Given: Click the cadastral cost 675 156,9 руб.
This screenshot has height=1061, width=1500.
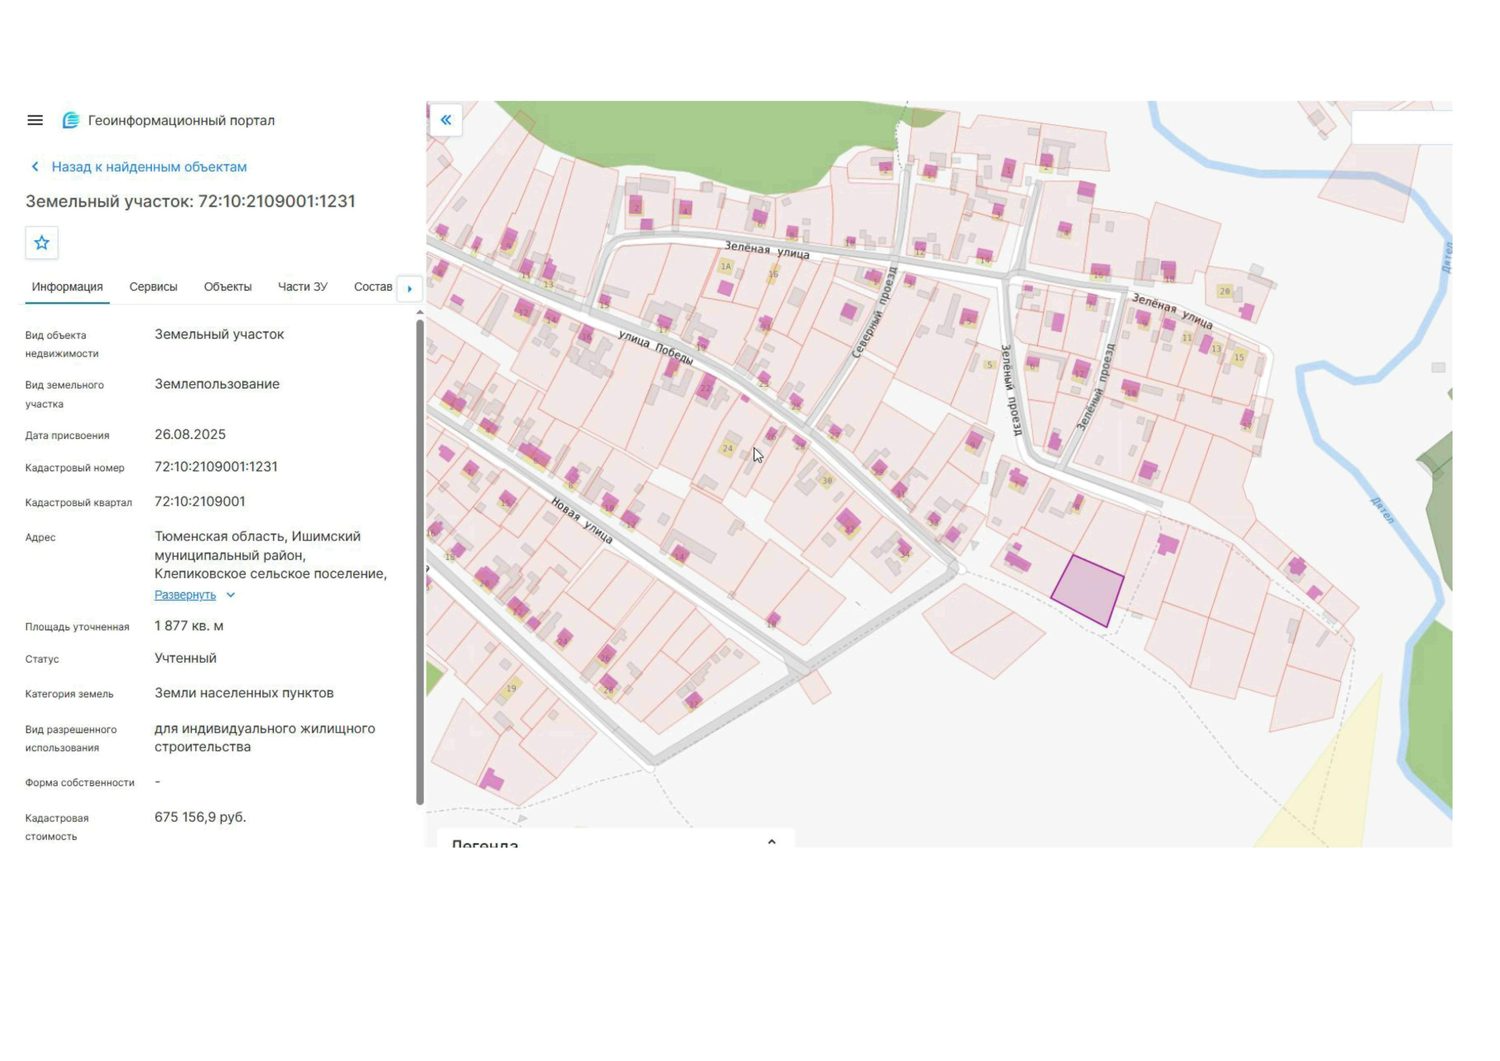Looking at the screenshot, I should point(200,817).
